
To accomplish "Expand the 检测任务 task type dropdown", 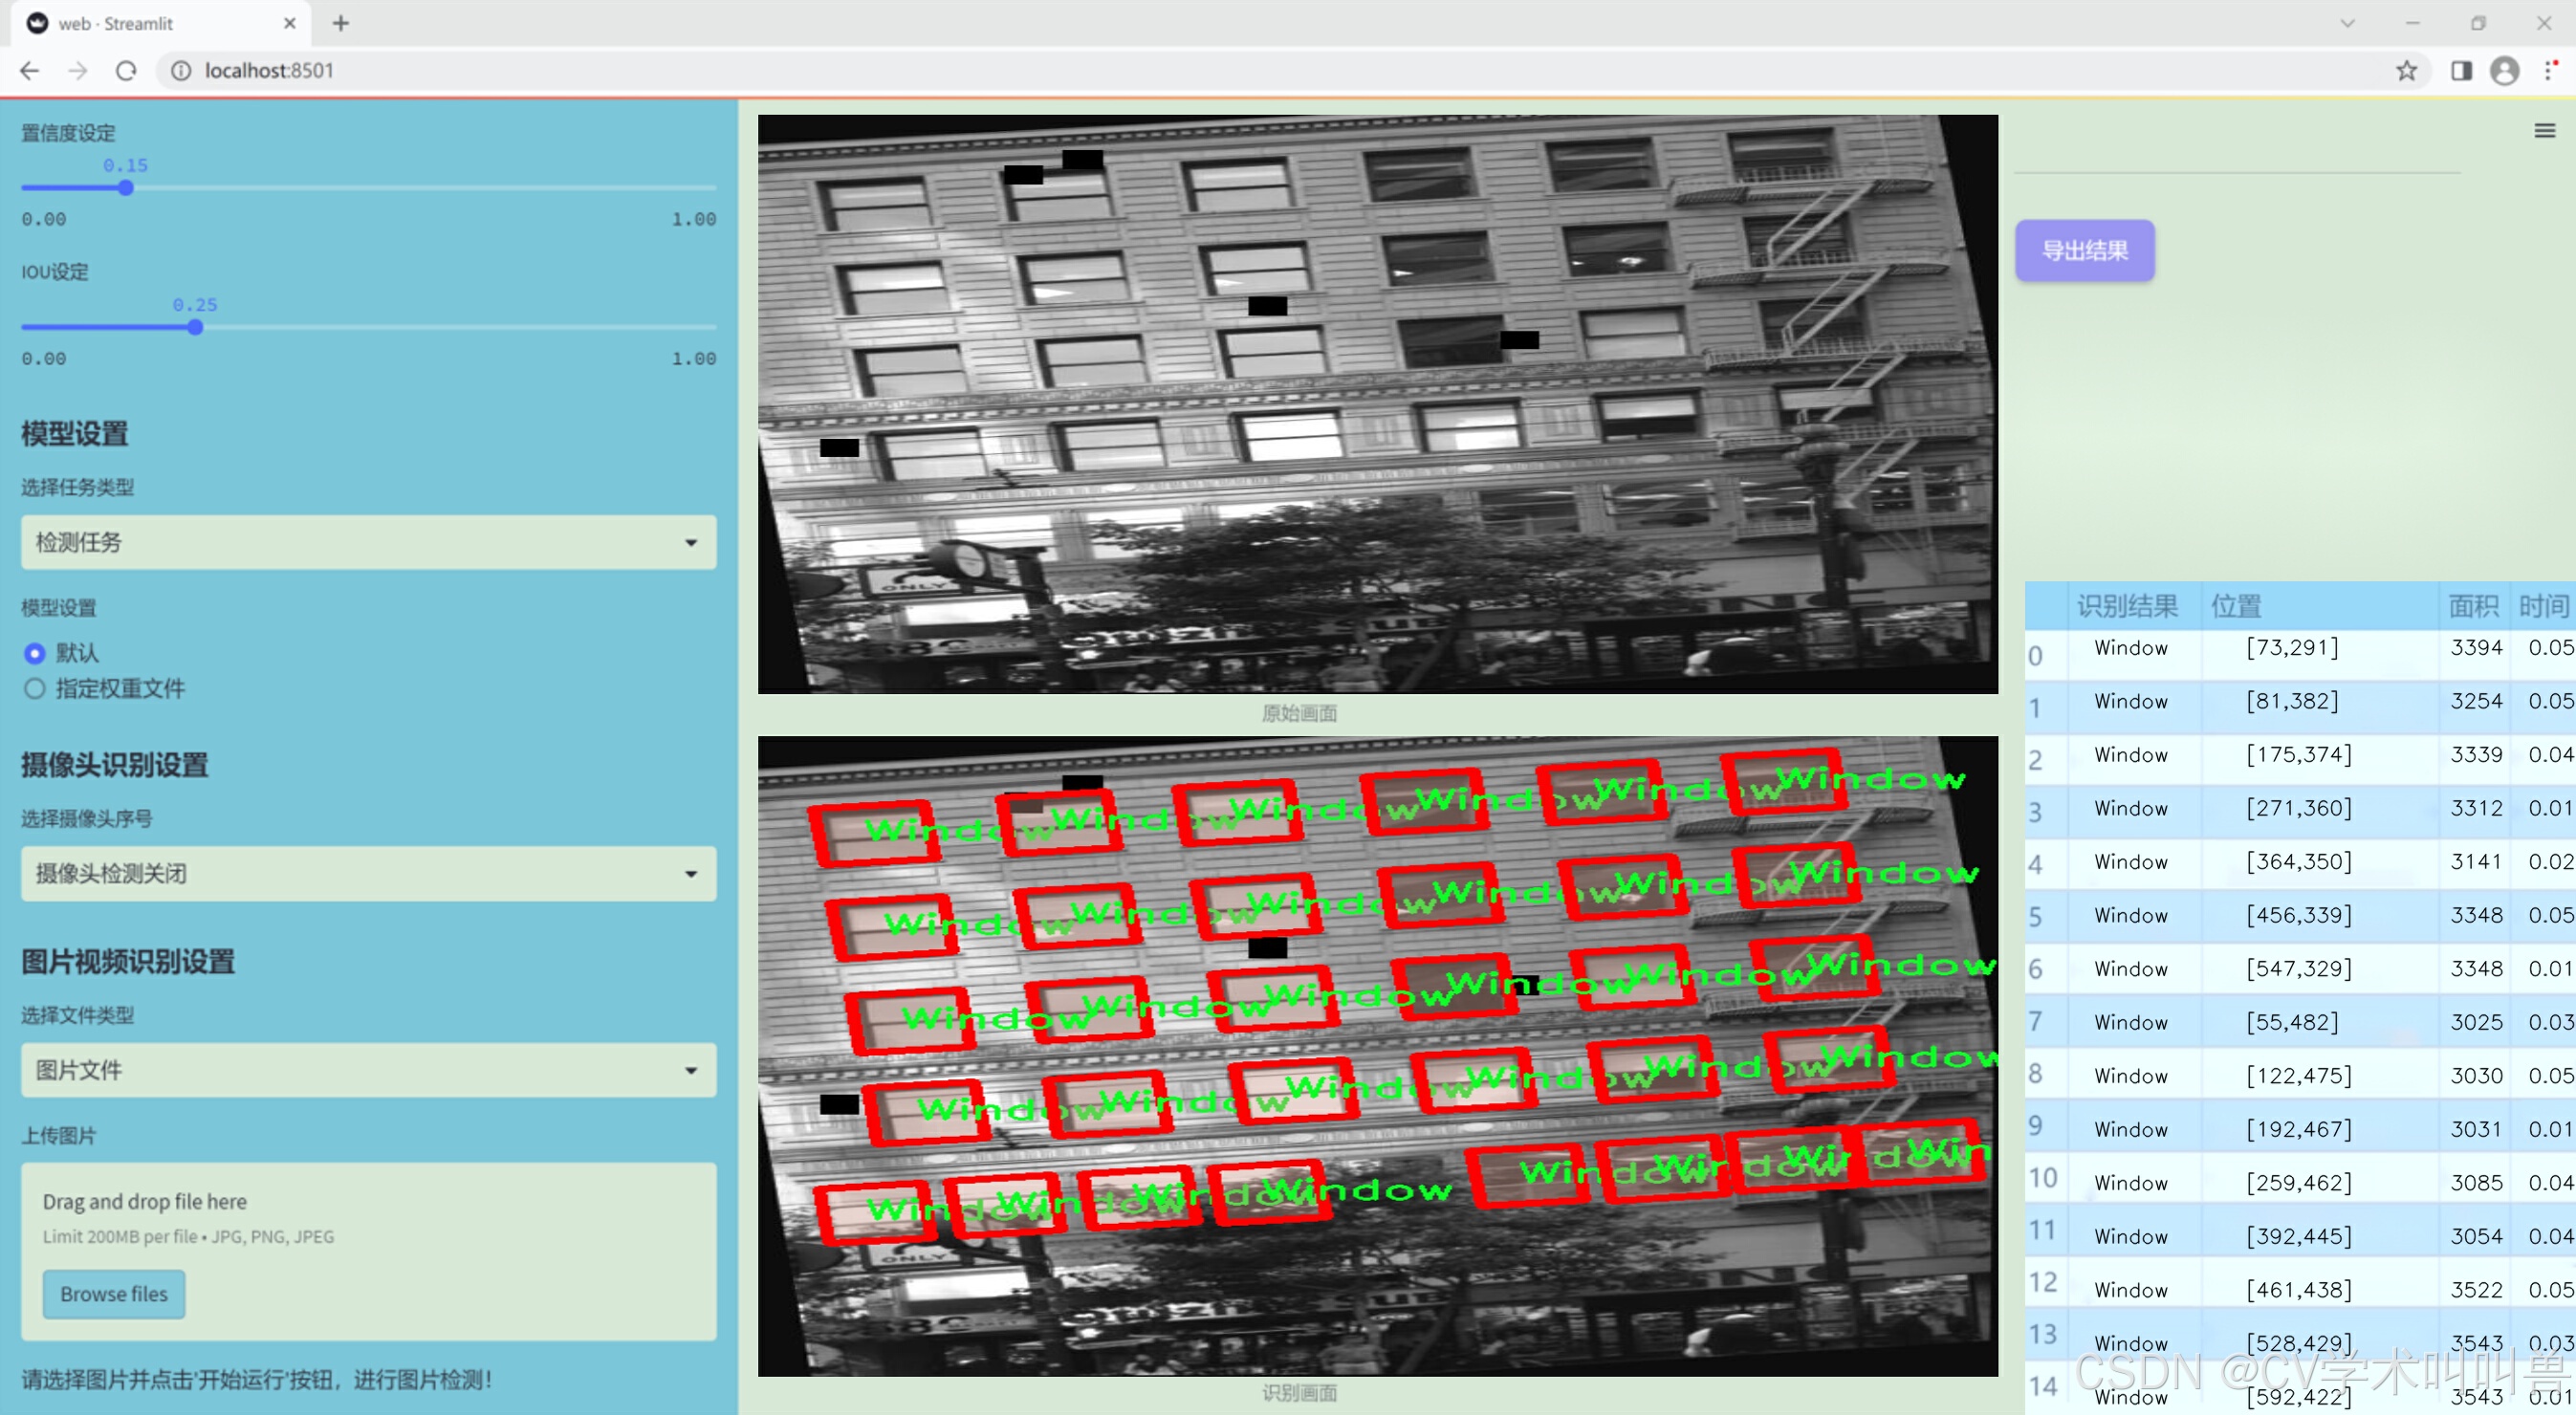I will (368, 542).
